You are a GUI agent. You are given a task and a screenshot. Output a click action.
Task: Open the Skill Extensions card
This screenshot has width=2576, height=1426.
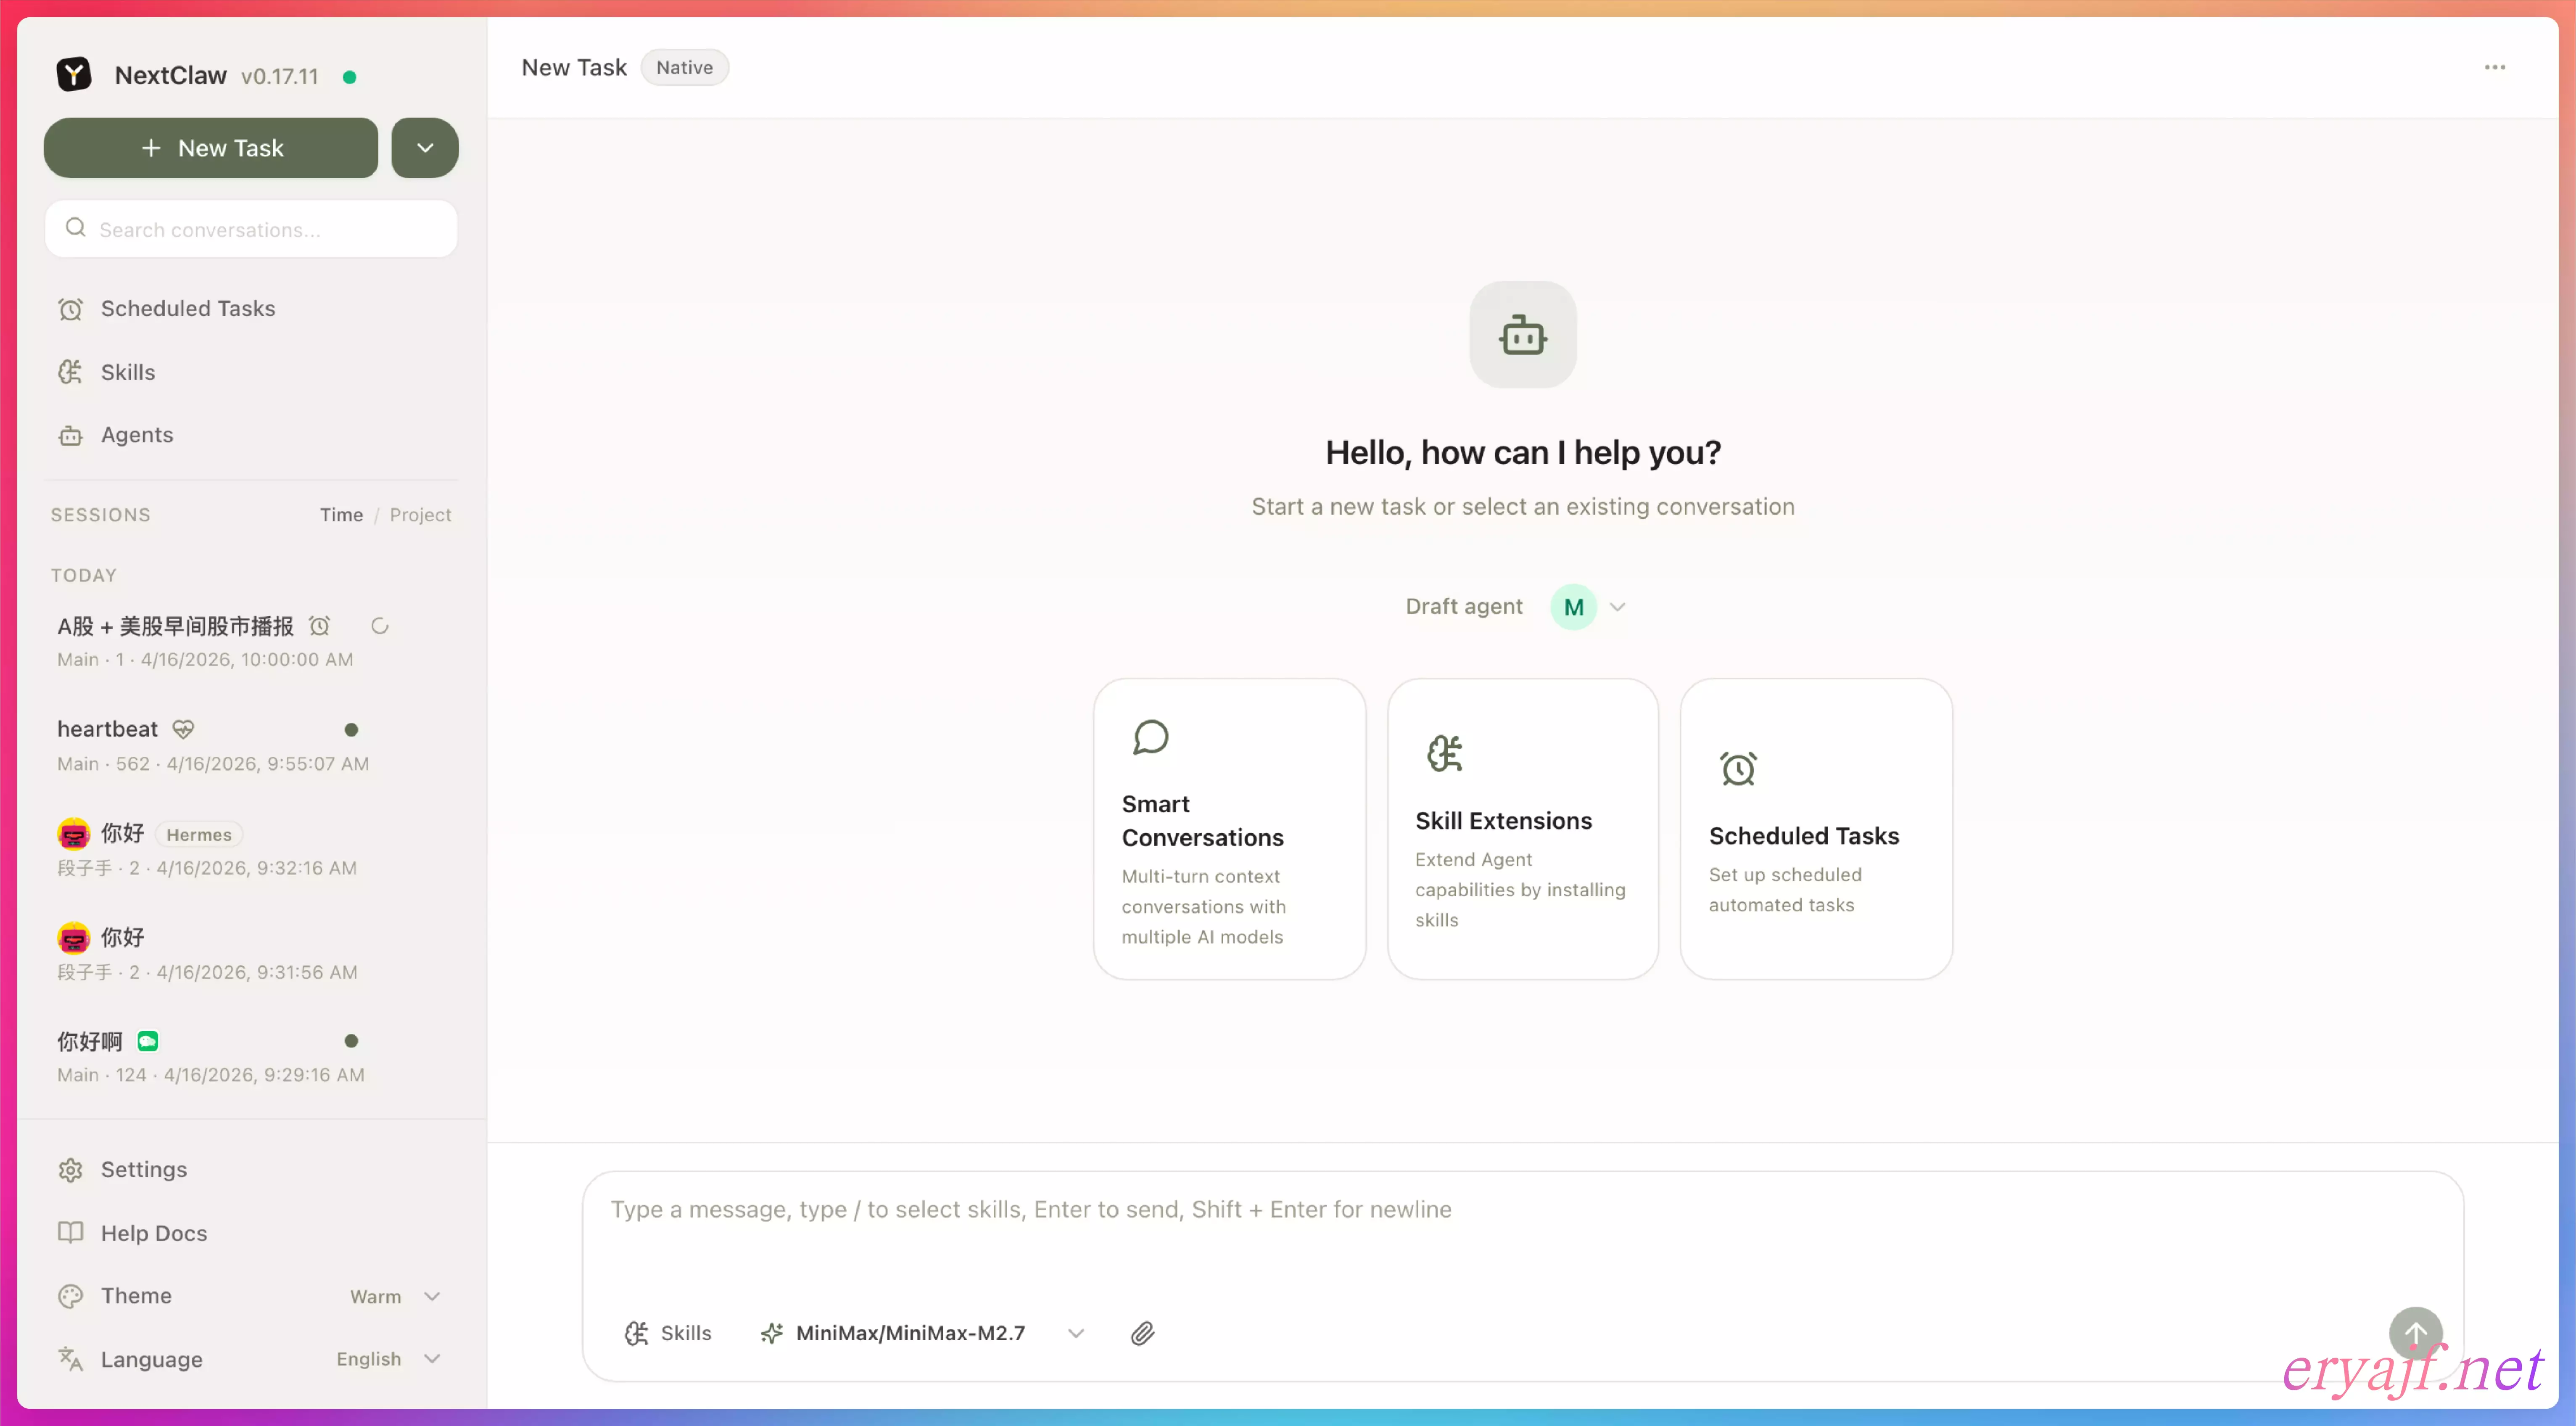tap(1522, 829)
